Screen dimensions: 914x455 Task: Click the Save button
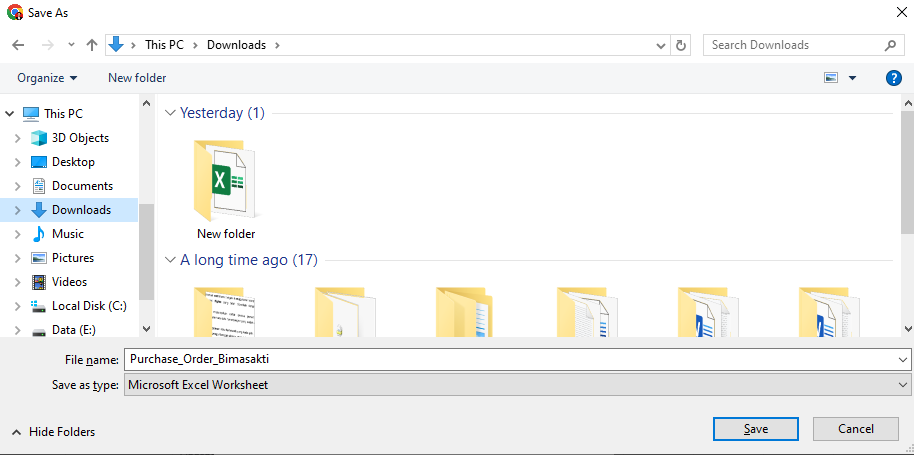point(756,429)
